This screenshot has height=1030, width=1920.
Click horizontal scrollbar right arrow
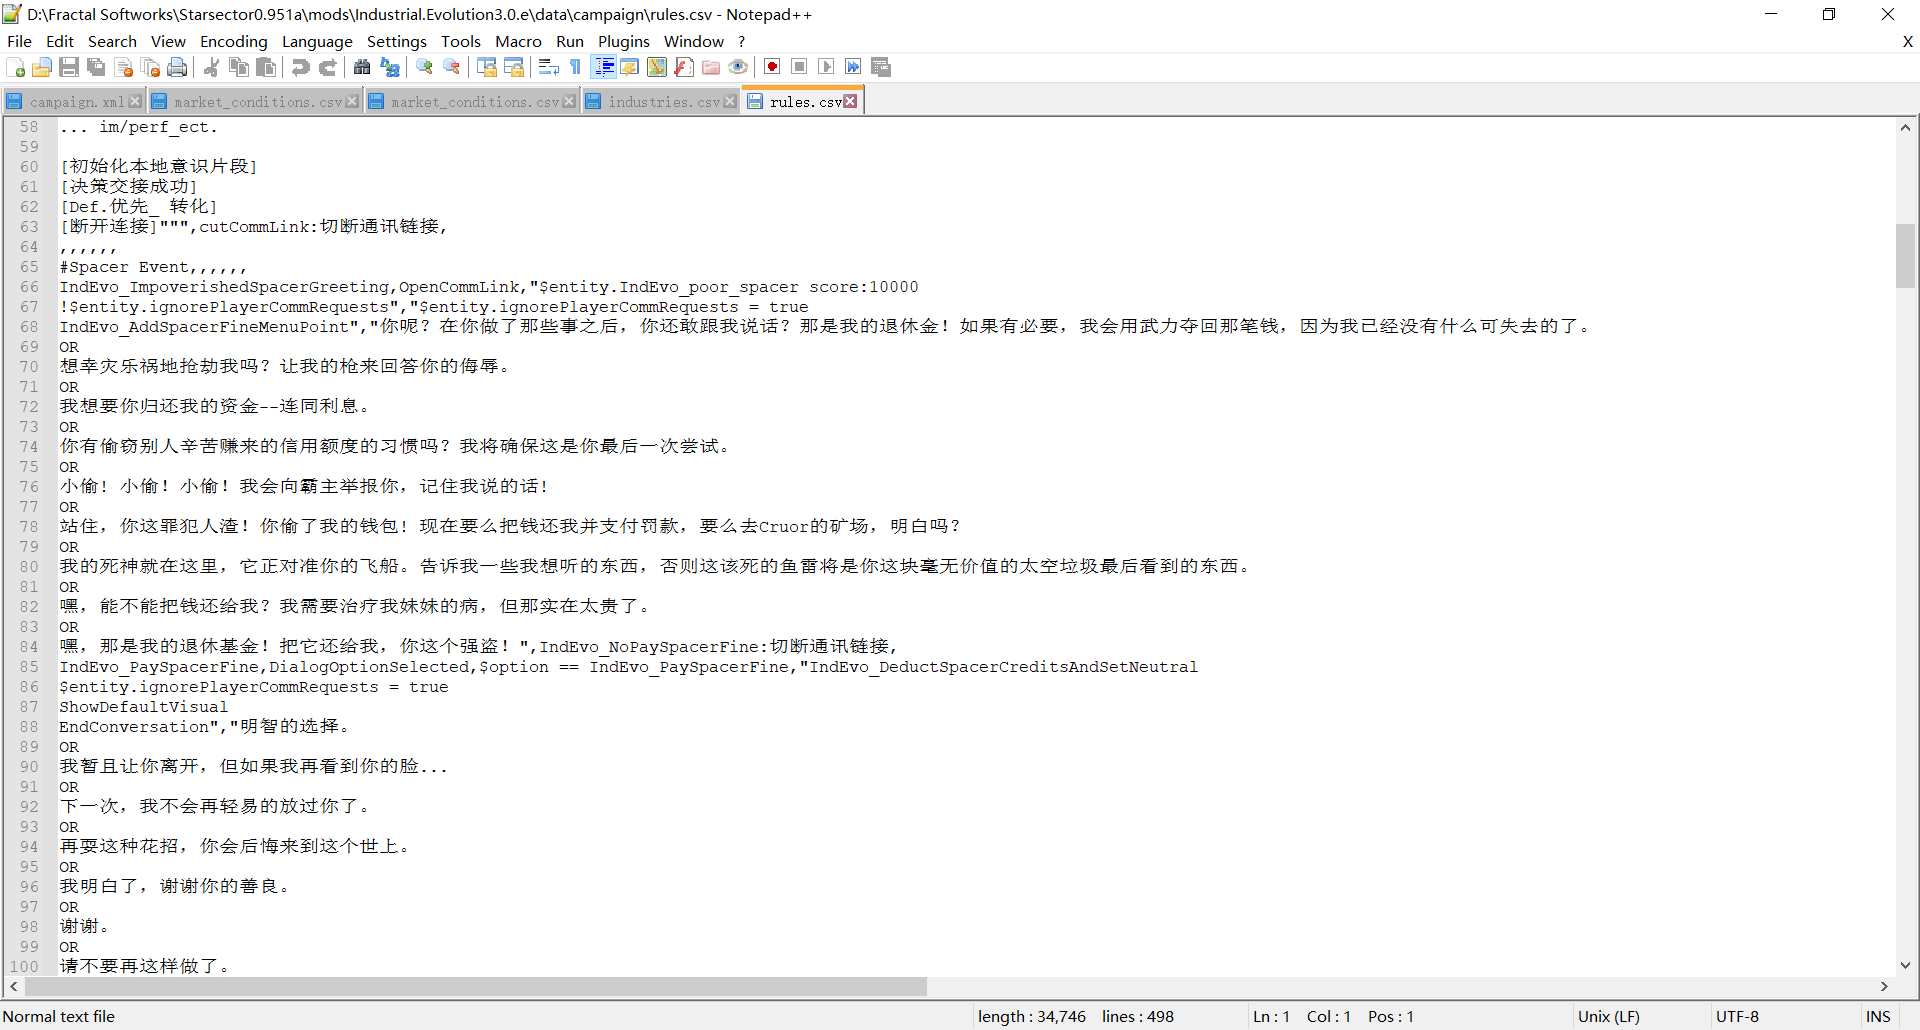[1885, 987]
